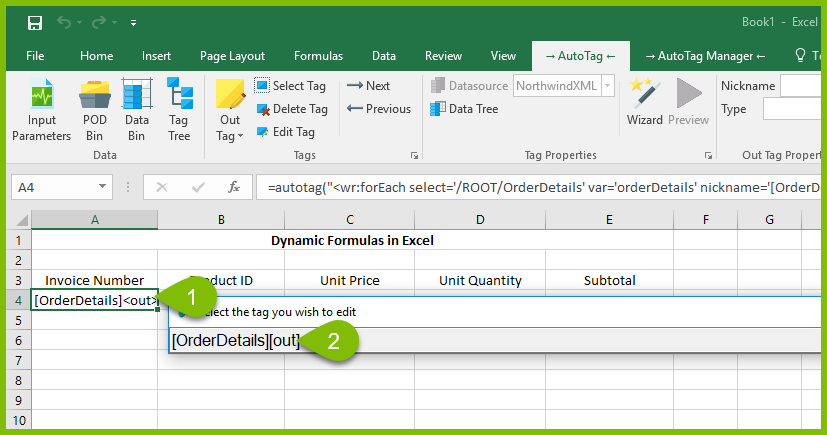This screenshot has width=827, height=435.
Task: Launch the tag Wizard
Action: (x=644, y=102)
